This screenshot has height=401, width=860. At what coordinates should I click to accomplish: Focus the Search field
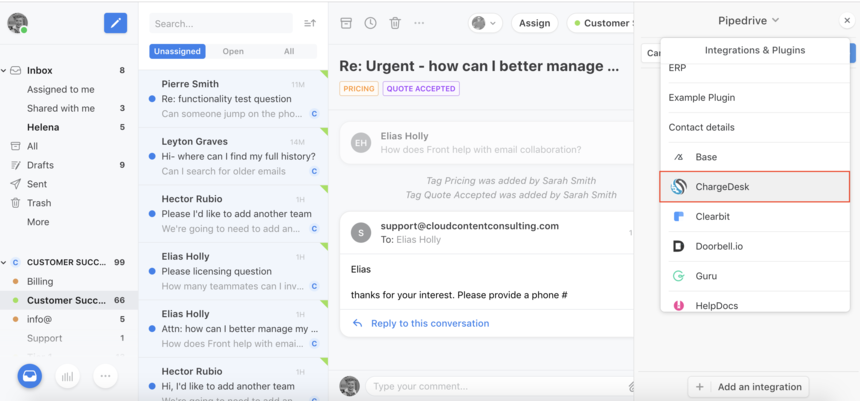(x=221, y=24)
